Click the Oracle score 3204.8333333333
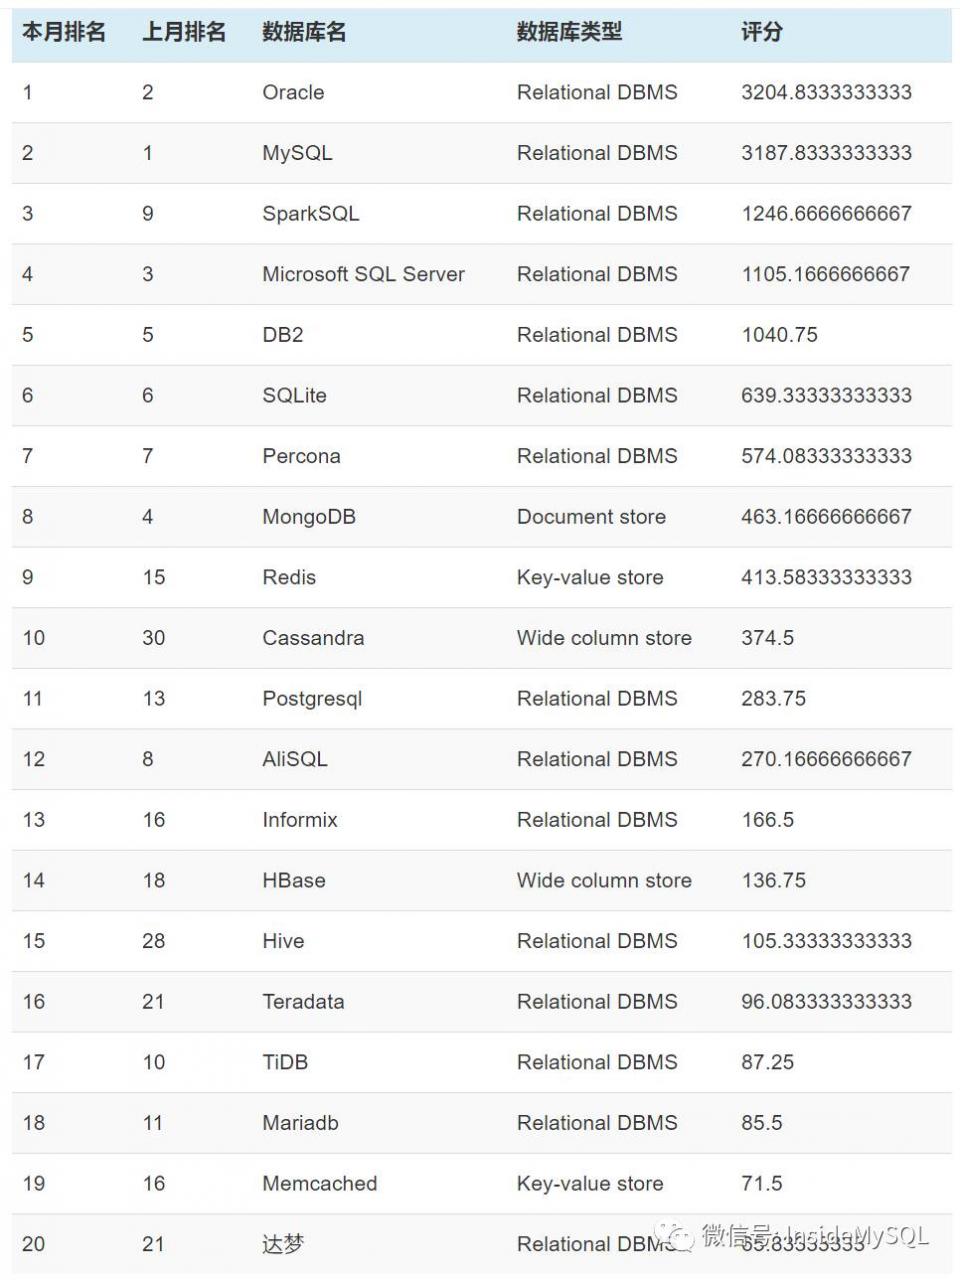The image size is (960, 1280). pyautogui.click(x=826, y=92)
